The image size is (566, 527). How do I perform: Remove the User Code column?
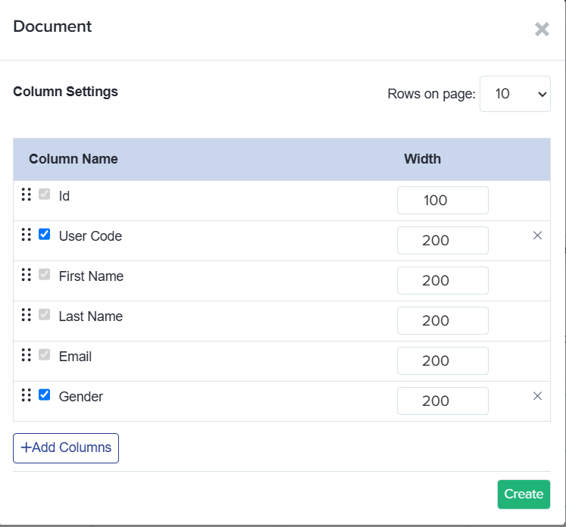click(x=537, y=235)
